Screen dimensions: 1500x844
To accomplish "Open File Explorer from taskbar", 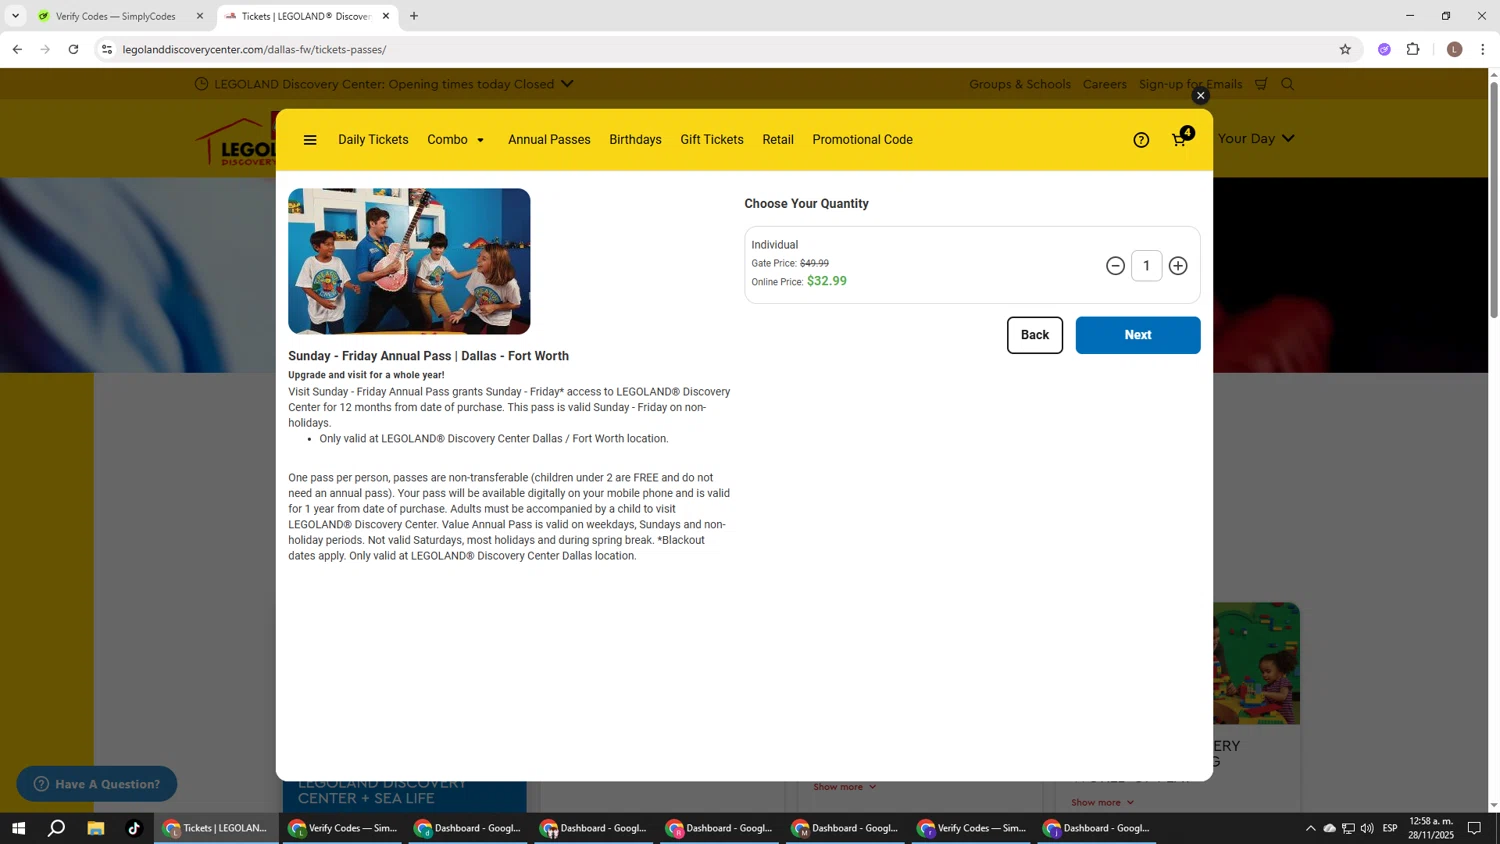I will pyautogui.click(x=96, y=828).
